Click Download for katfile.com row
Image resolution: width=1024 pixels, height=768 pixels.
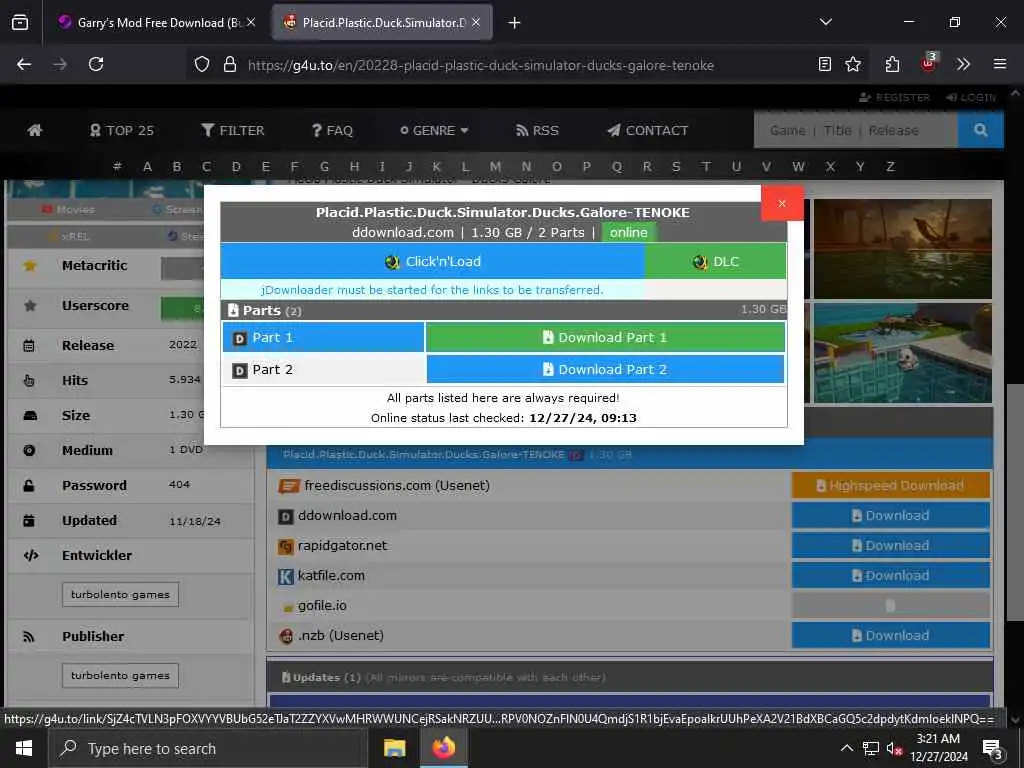[891, 575]
